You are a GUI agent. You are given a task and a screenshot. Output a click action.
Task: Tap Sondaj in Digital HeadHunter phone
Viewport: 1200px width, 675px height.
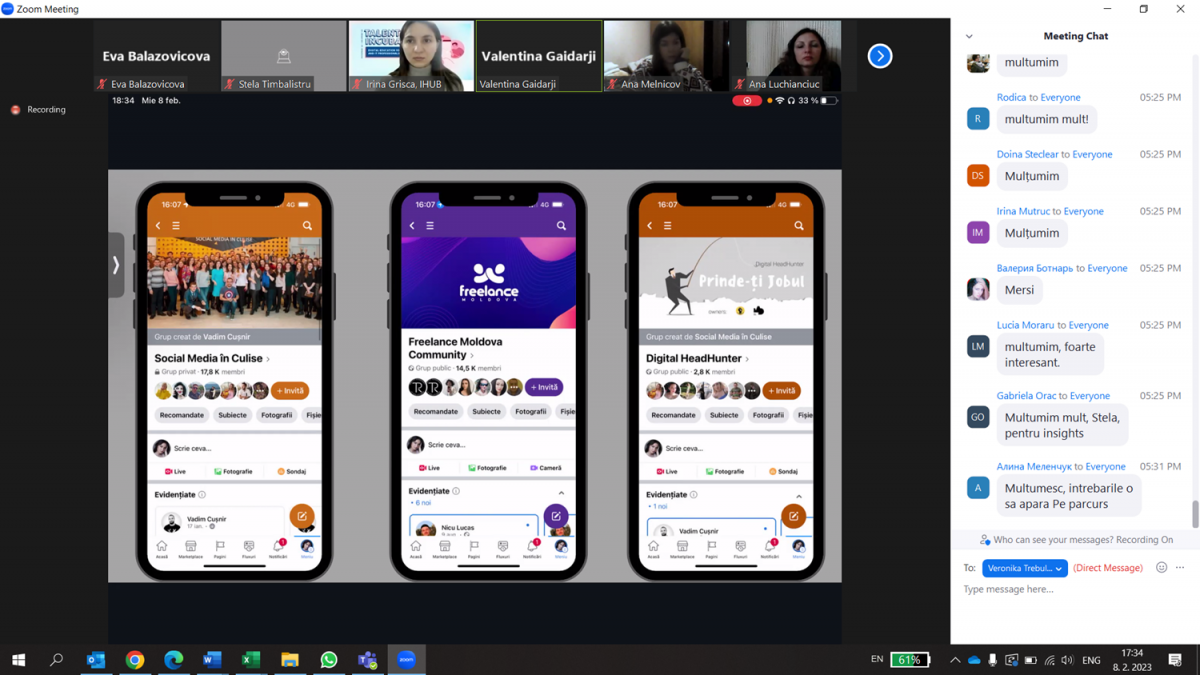[783, 471]
